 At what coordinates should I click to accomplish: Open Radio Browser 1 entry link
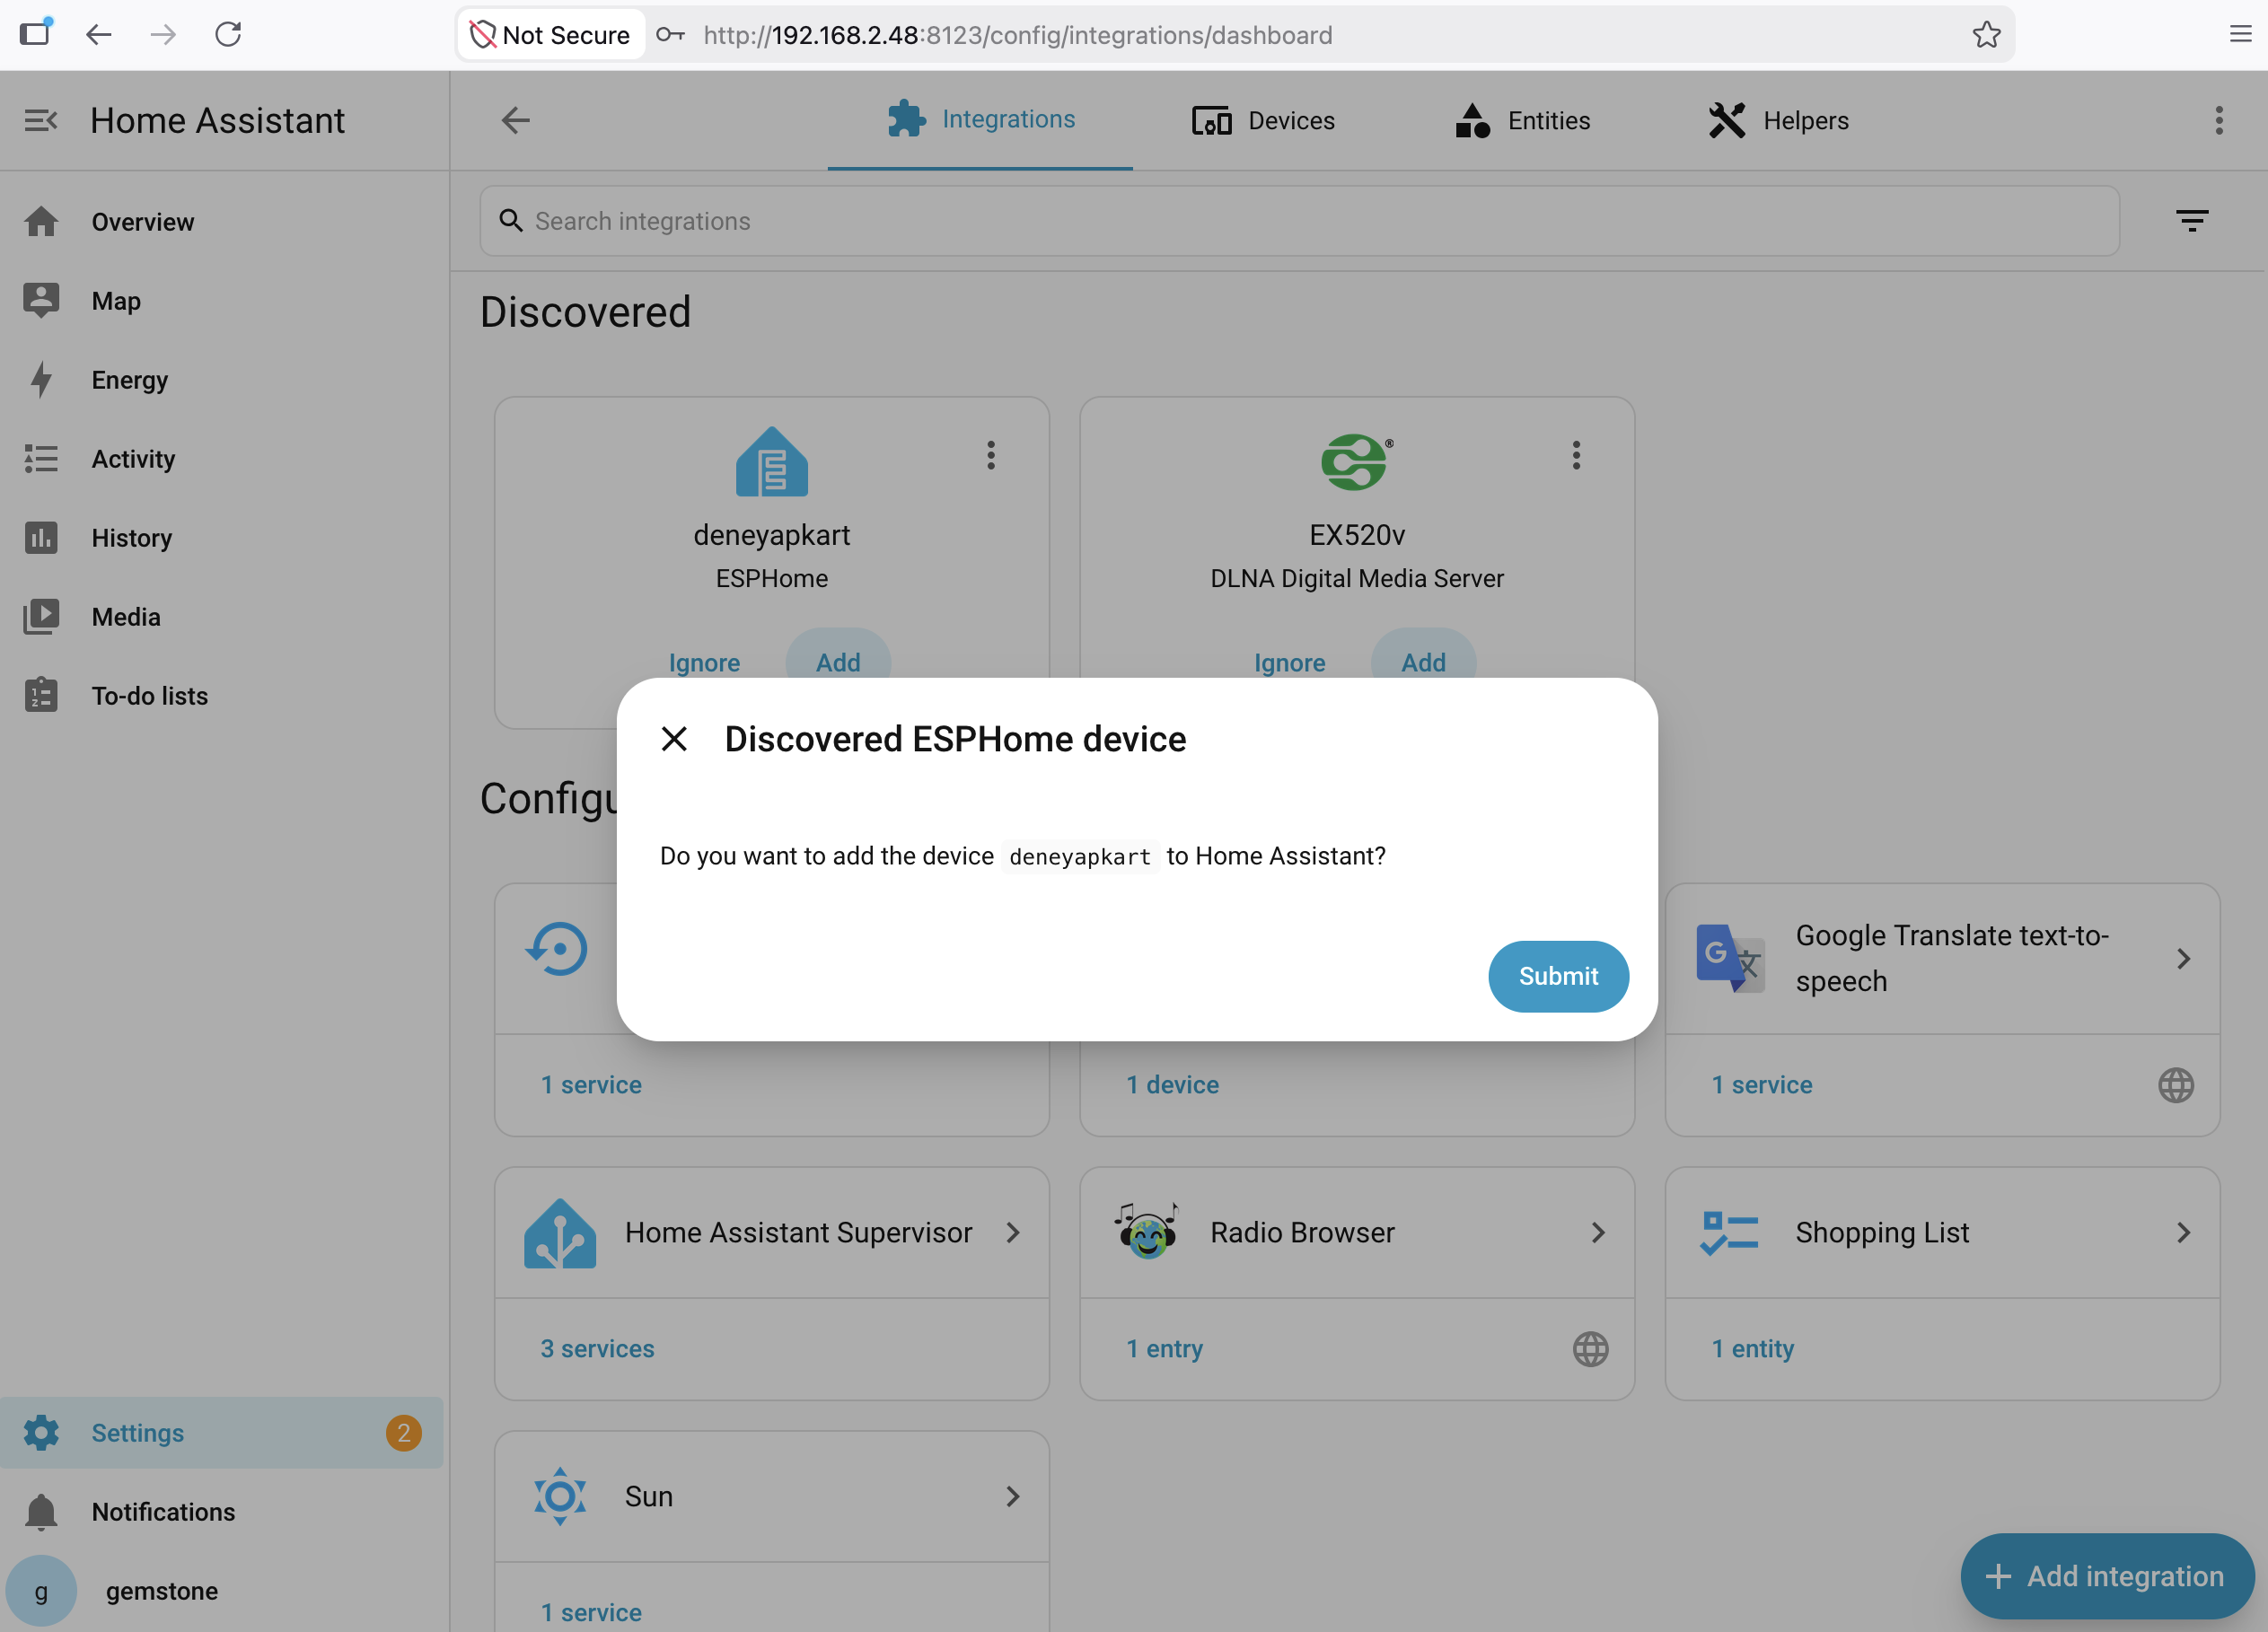pyautogui.click(x=1164, y=1349)
